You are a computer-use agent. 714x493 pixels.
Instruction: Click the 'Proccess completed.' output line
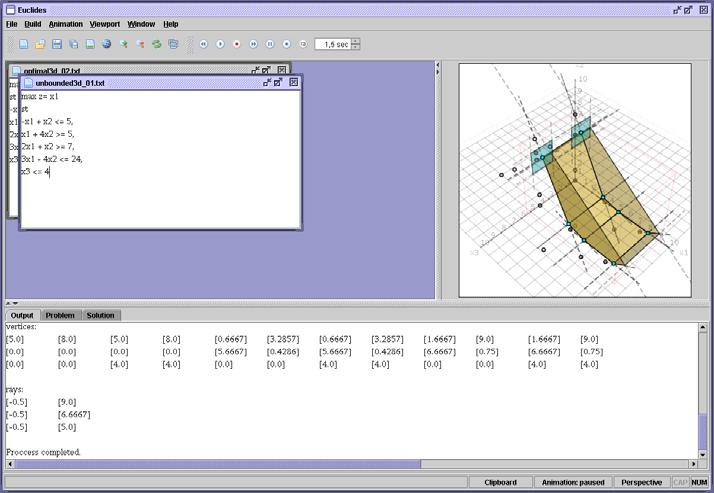tap(43, 452)
